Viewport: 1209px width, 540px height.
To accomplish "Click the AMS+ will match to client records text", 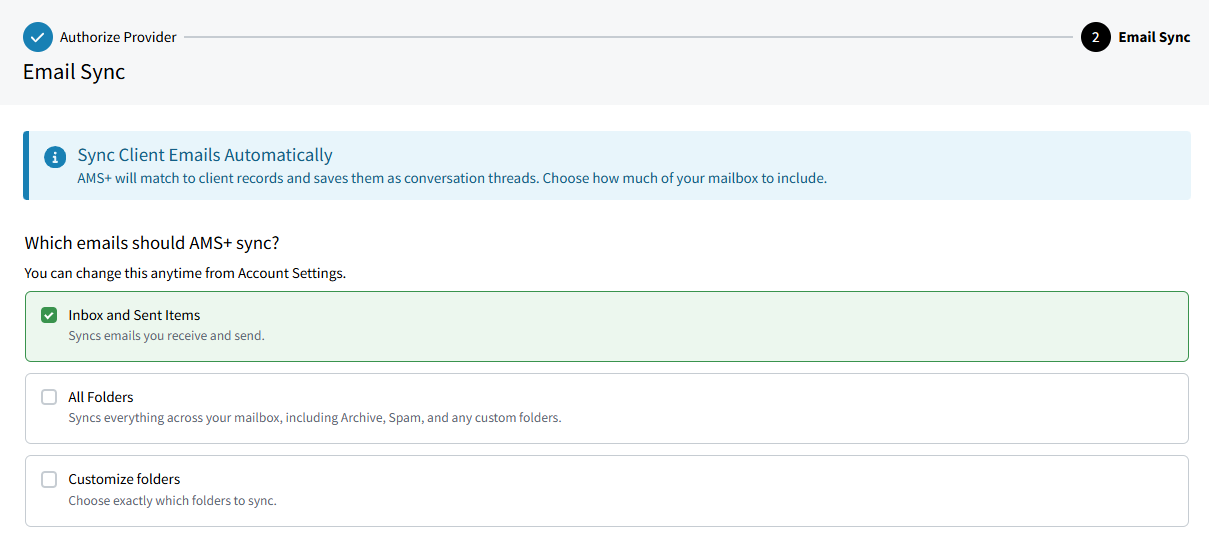I will pos(452,179).
